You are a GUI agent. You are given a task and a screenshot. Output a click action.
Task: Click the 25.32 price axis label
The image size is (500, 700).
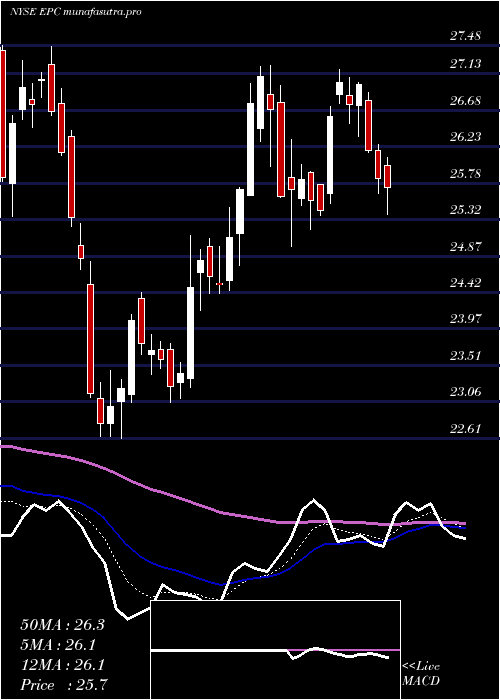tap(465, 210)
